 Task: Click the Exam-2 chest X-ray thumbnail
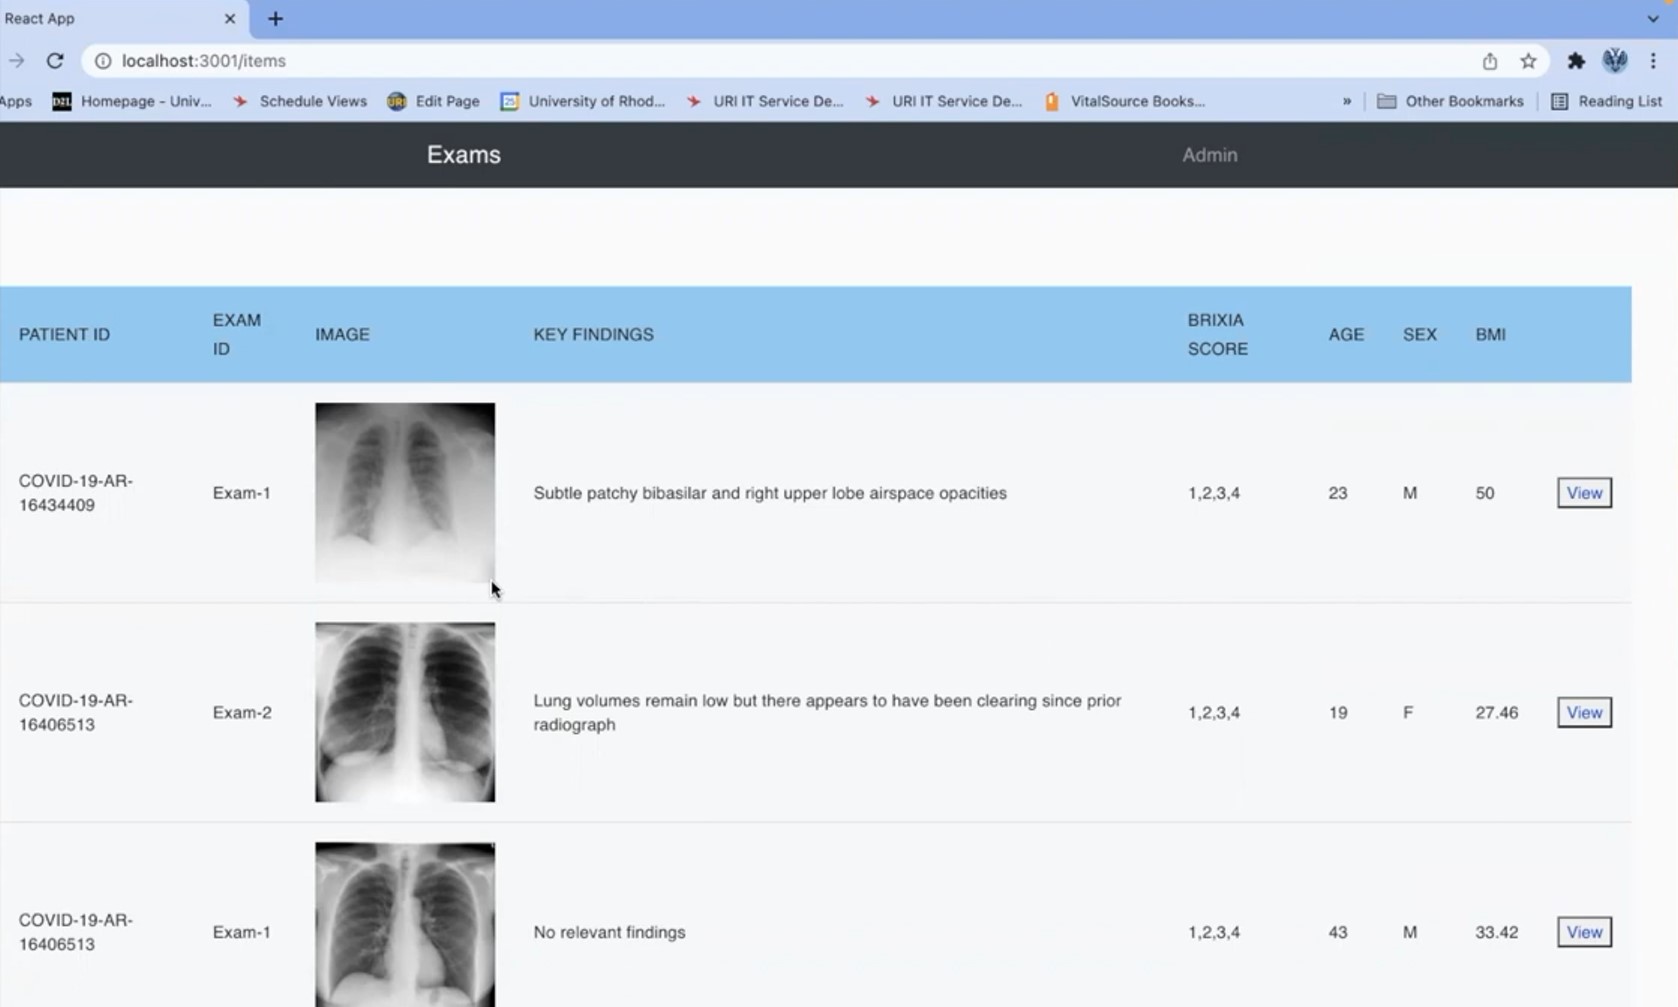click(405, 712)
